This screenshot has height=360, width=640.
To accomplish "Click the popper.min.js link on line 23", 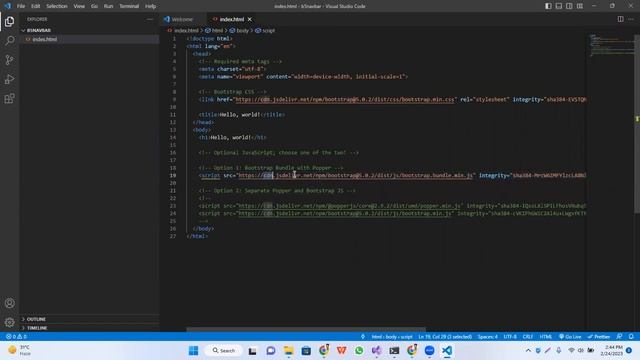I will 349,206.
